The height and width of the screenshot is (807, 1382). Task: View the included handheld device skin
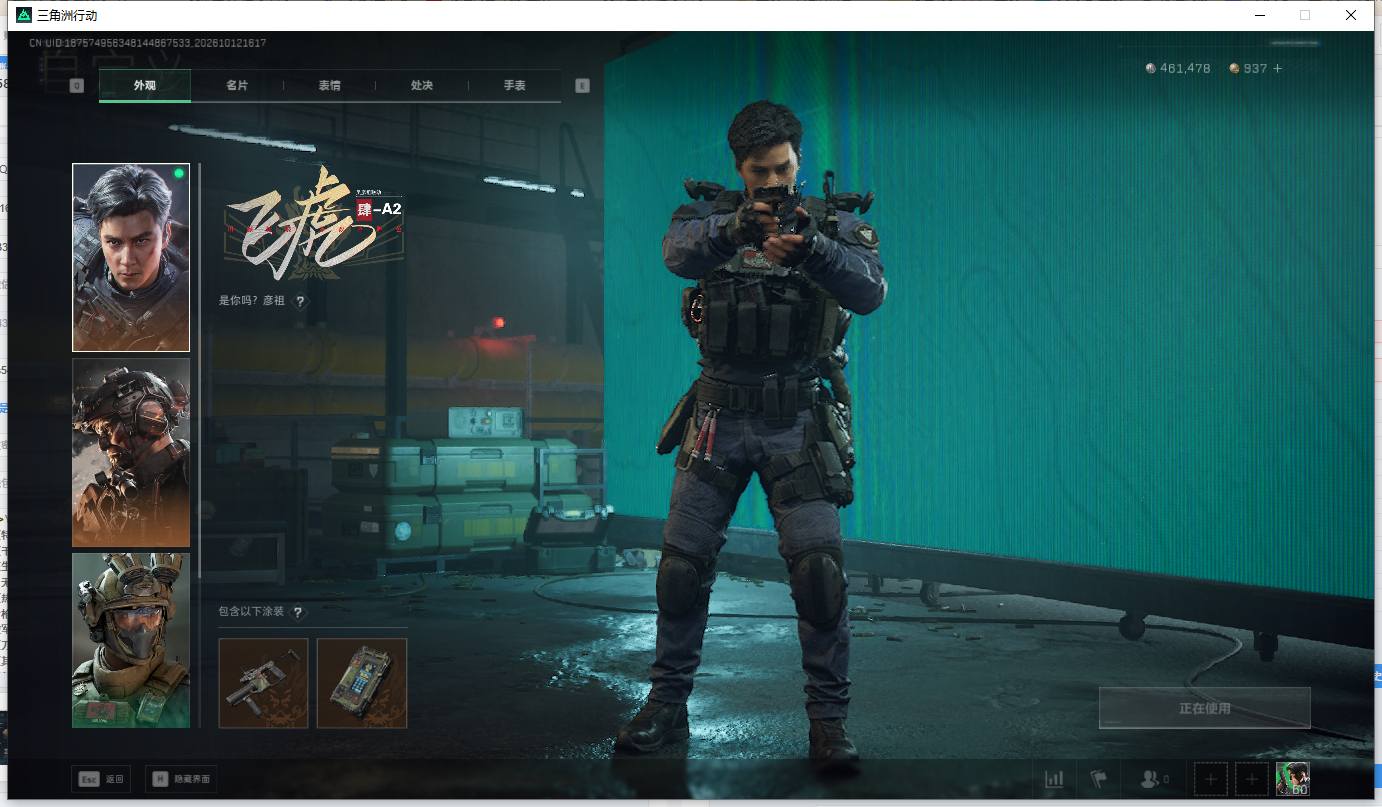(362, 683)
